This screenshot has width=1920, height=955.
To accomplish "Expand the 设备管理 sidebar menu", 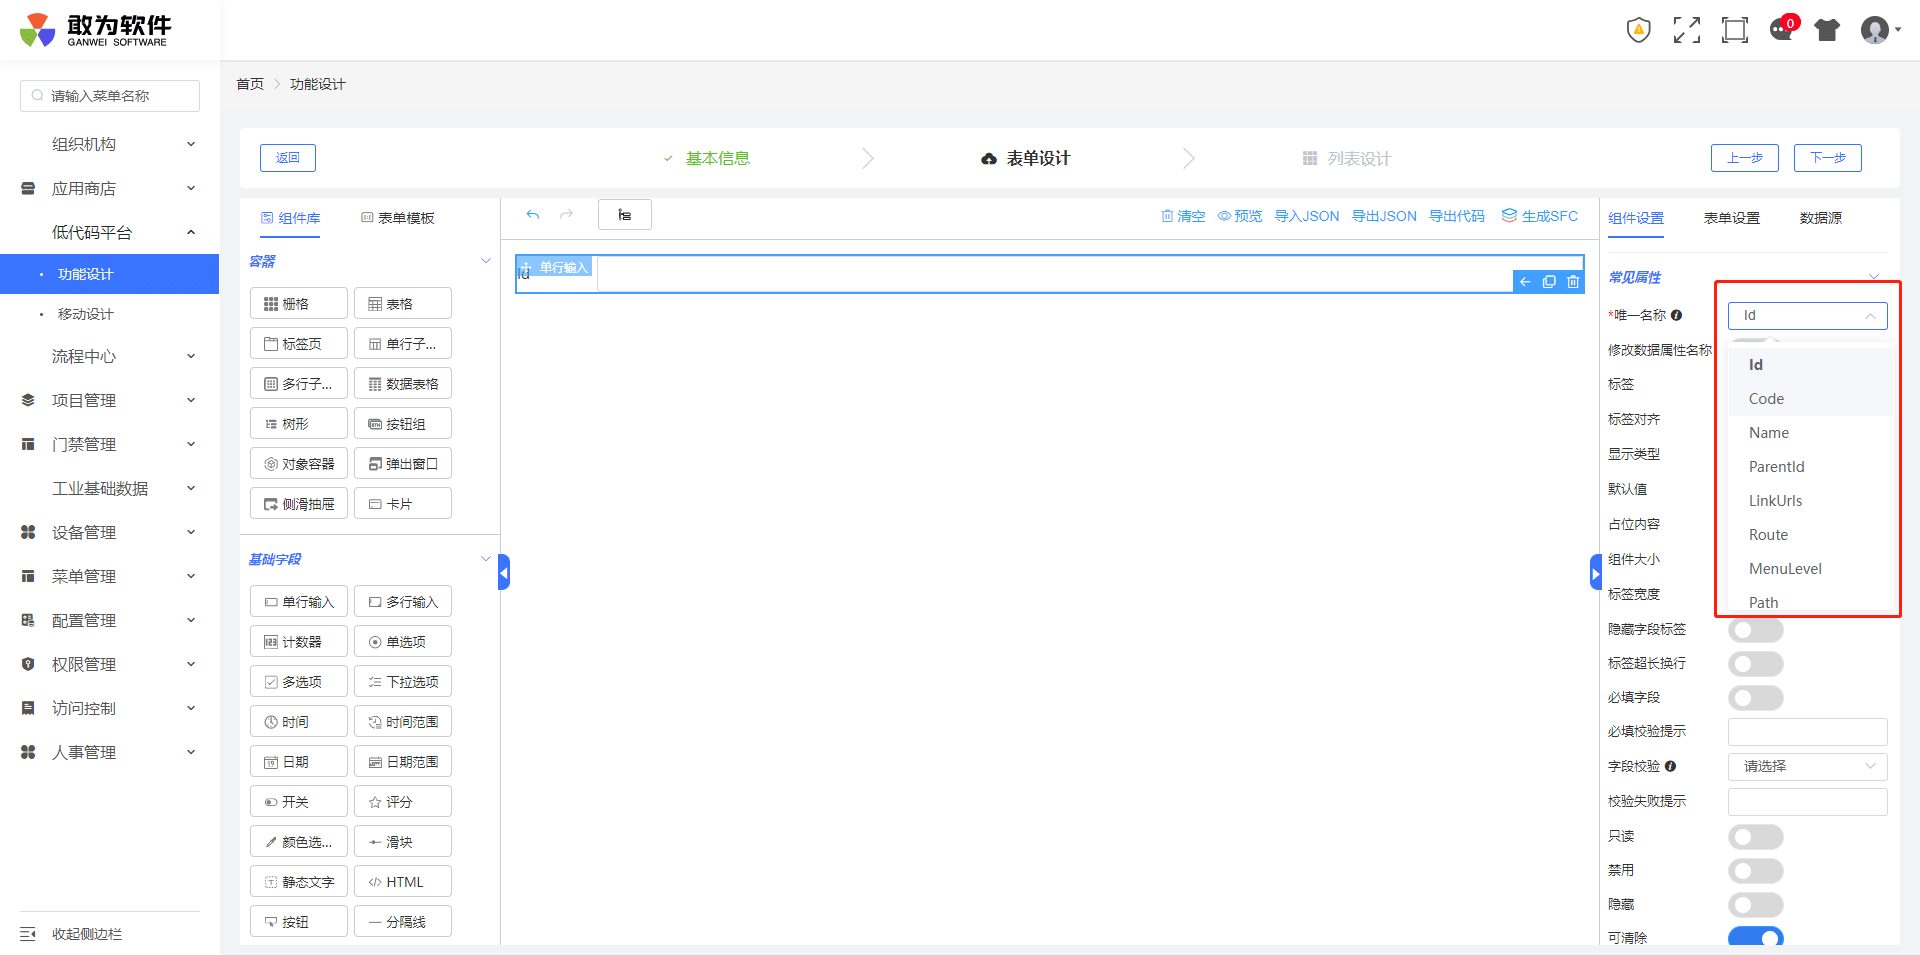I will (x=110, y=532).
